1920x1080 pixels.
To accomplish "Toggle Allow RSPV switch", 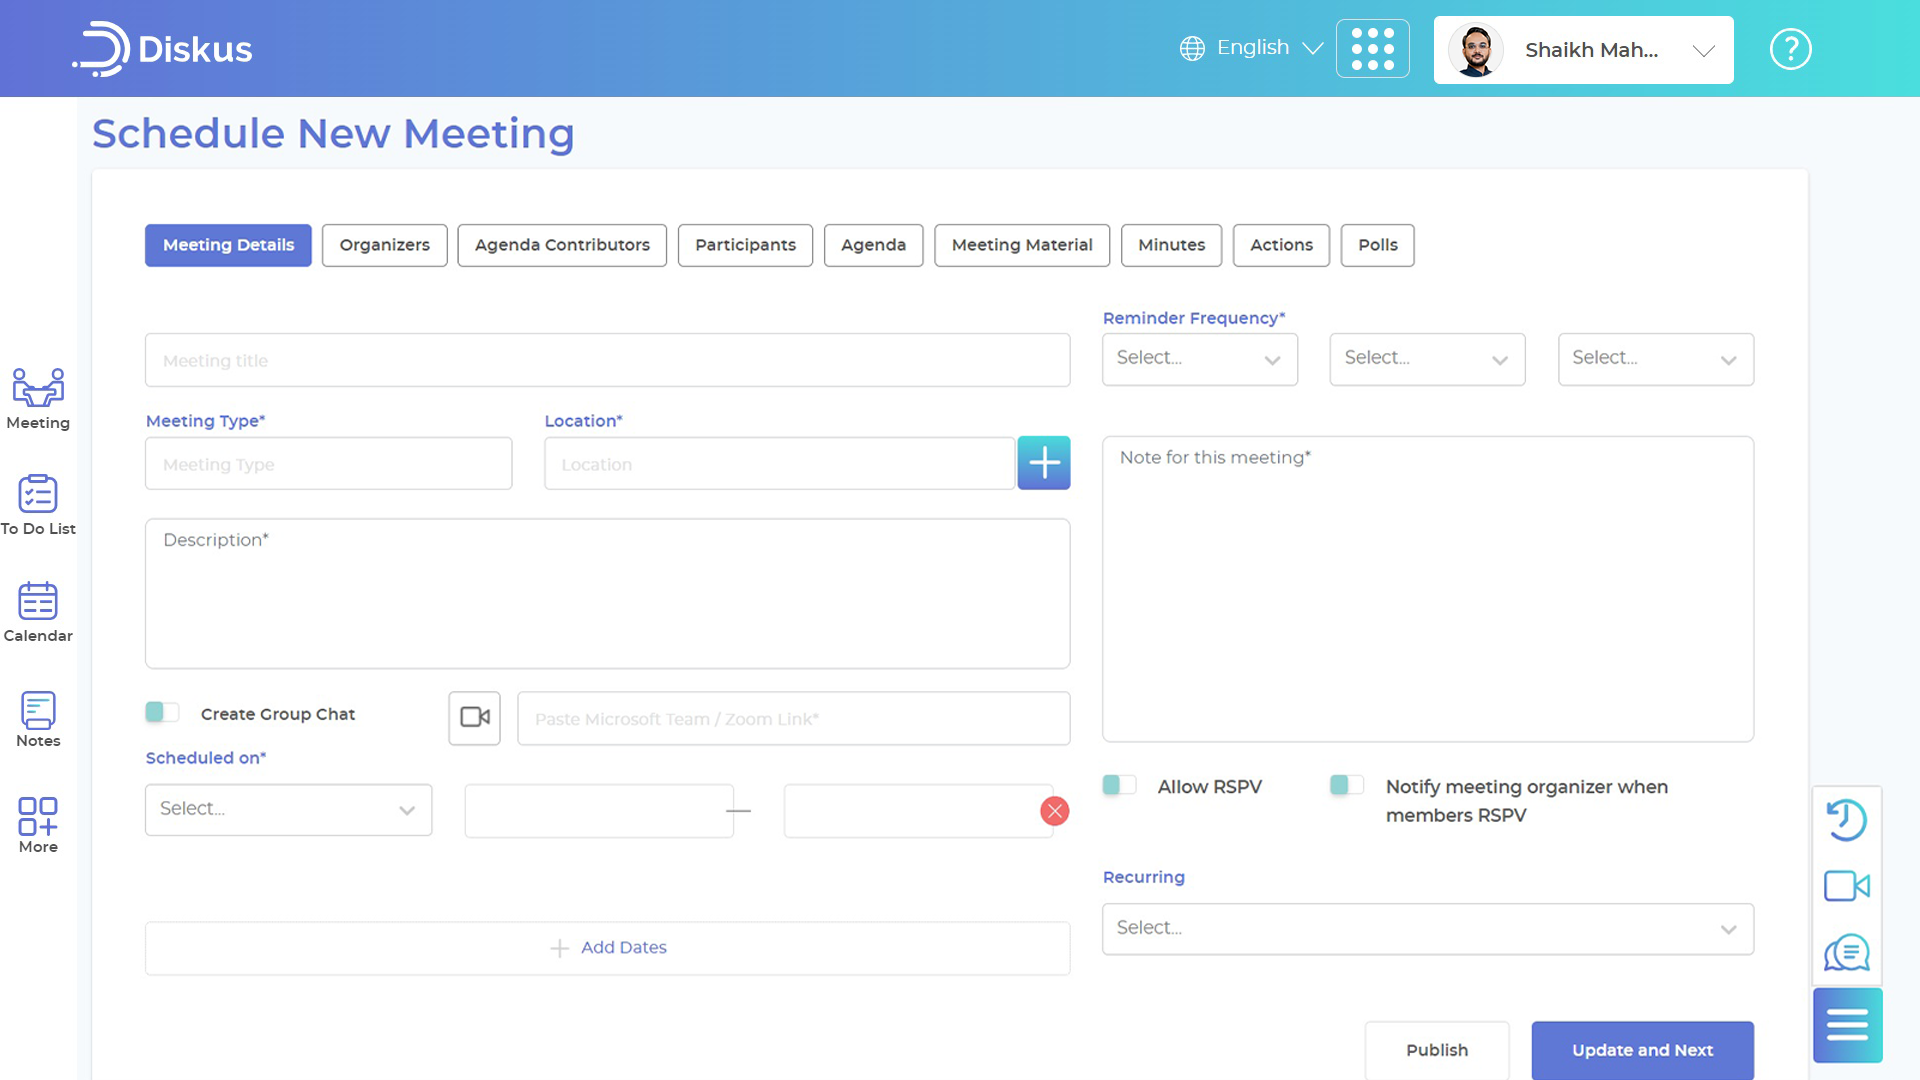I will (1119, 785).
